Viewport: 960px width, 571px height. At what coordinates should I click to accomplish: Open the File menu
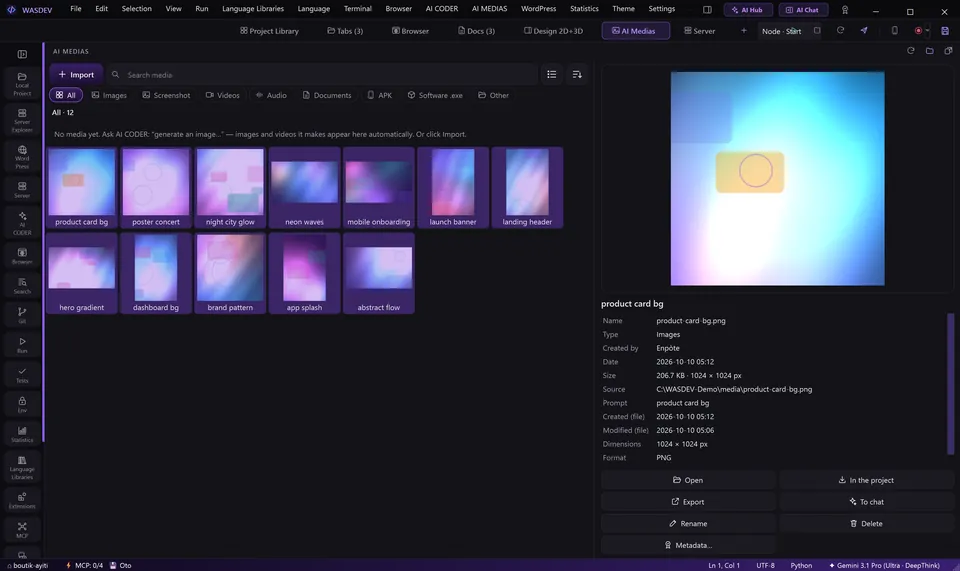click(x=76, y=9)
